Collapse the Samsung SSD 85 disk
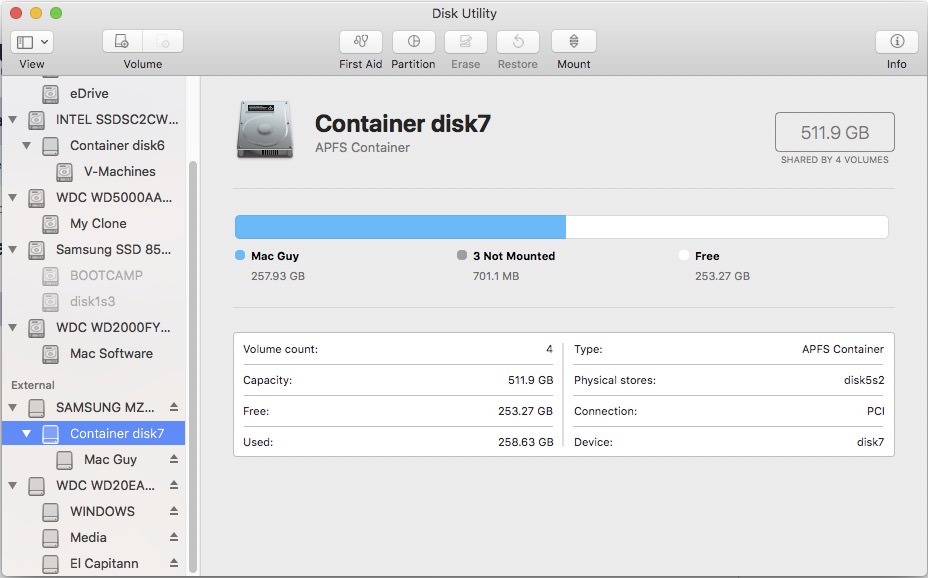 pyautogui.click(x=12, y=250)
